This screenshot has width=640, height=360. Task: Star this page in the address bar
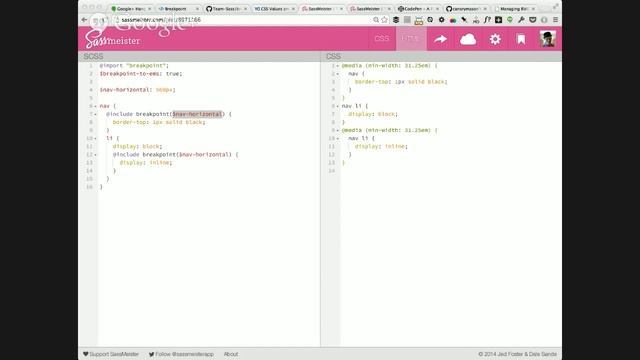pos(384,20)
